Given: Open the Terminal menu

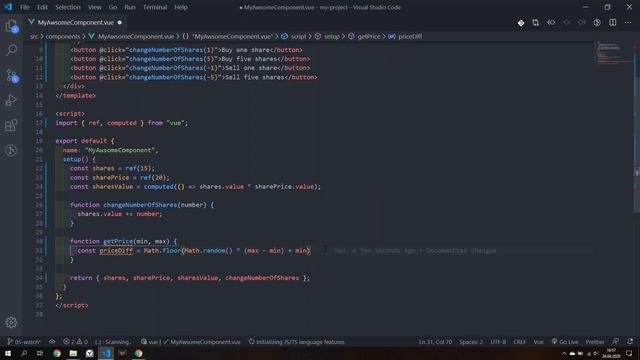Looking at the screenshot, I should 155,7.
